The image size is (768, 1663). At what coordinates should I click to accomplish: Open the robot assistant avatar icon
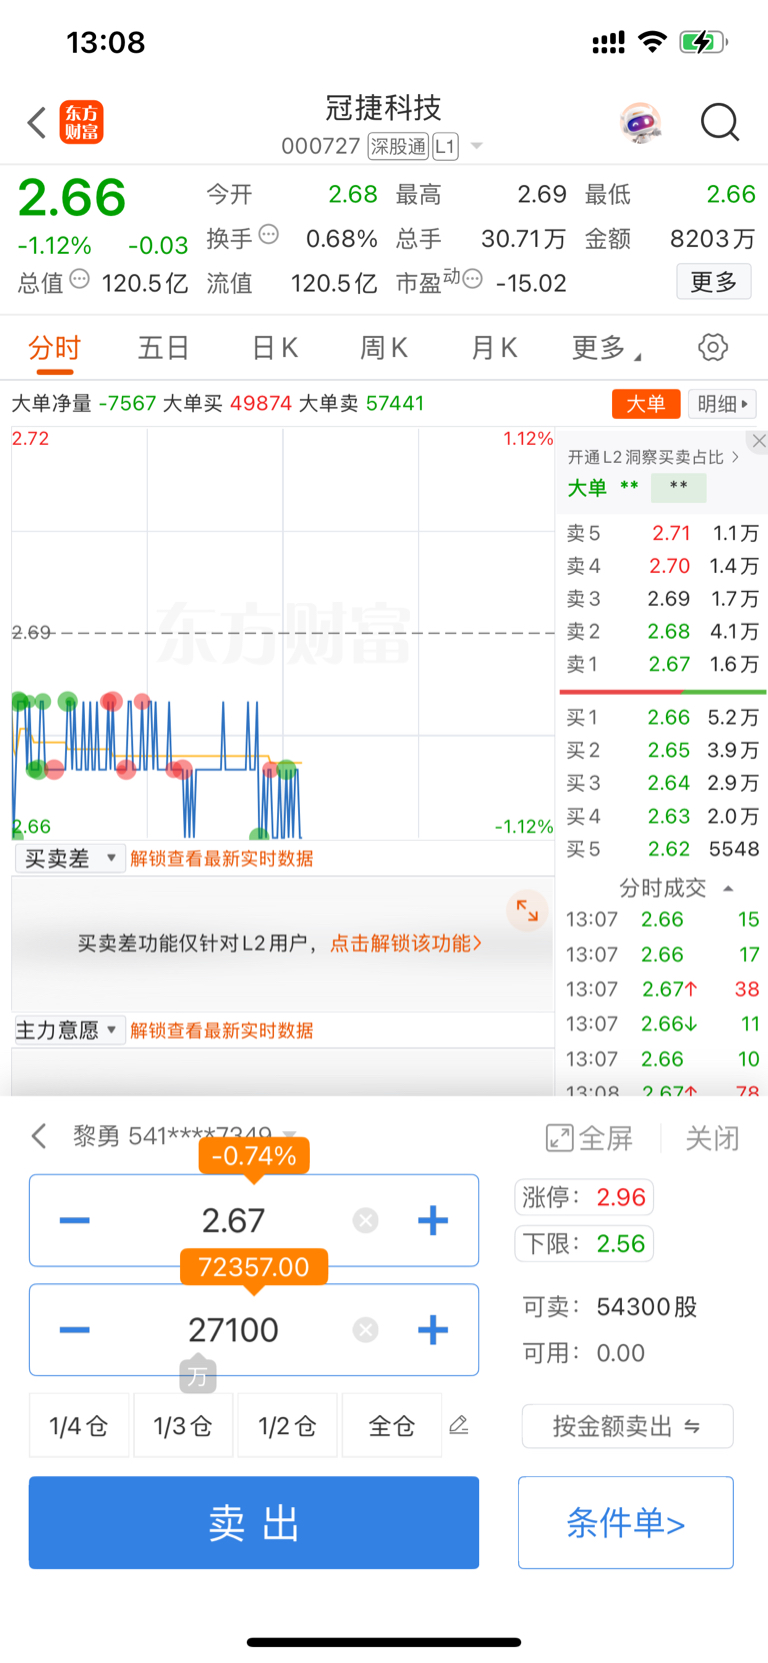pos(640,123)
